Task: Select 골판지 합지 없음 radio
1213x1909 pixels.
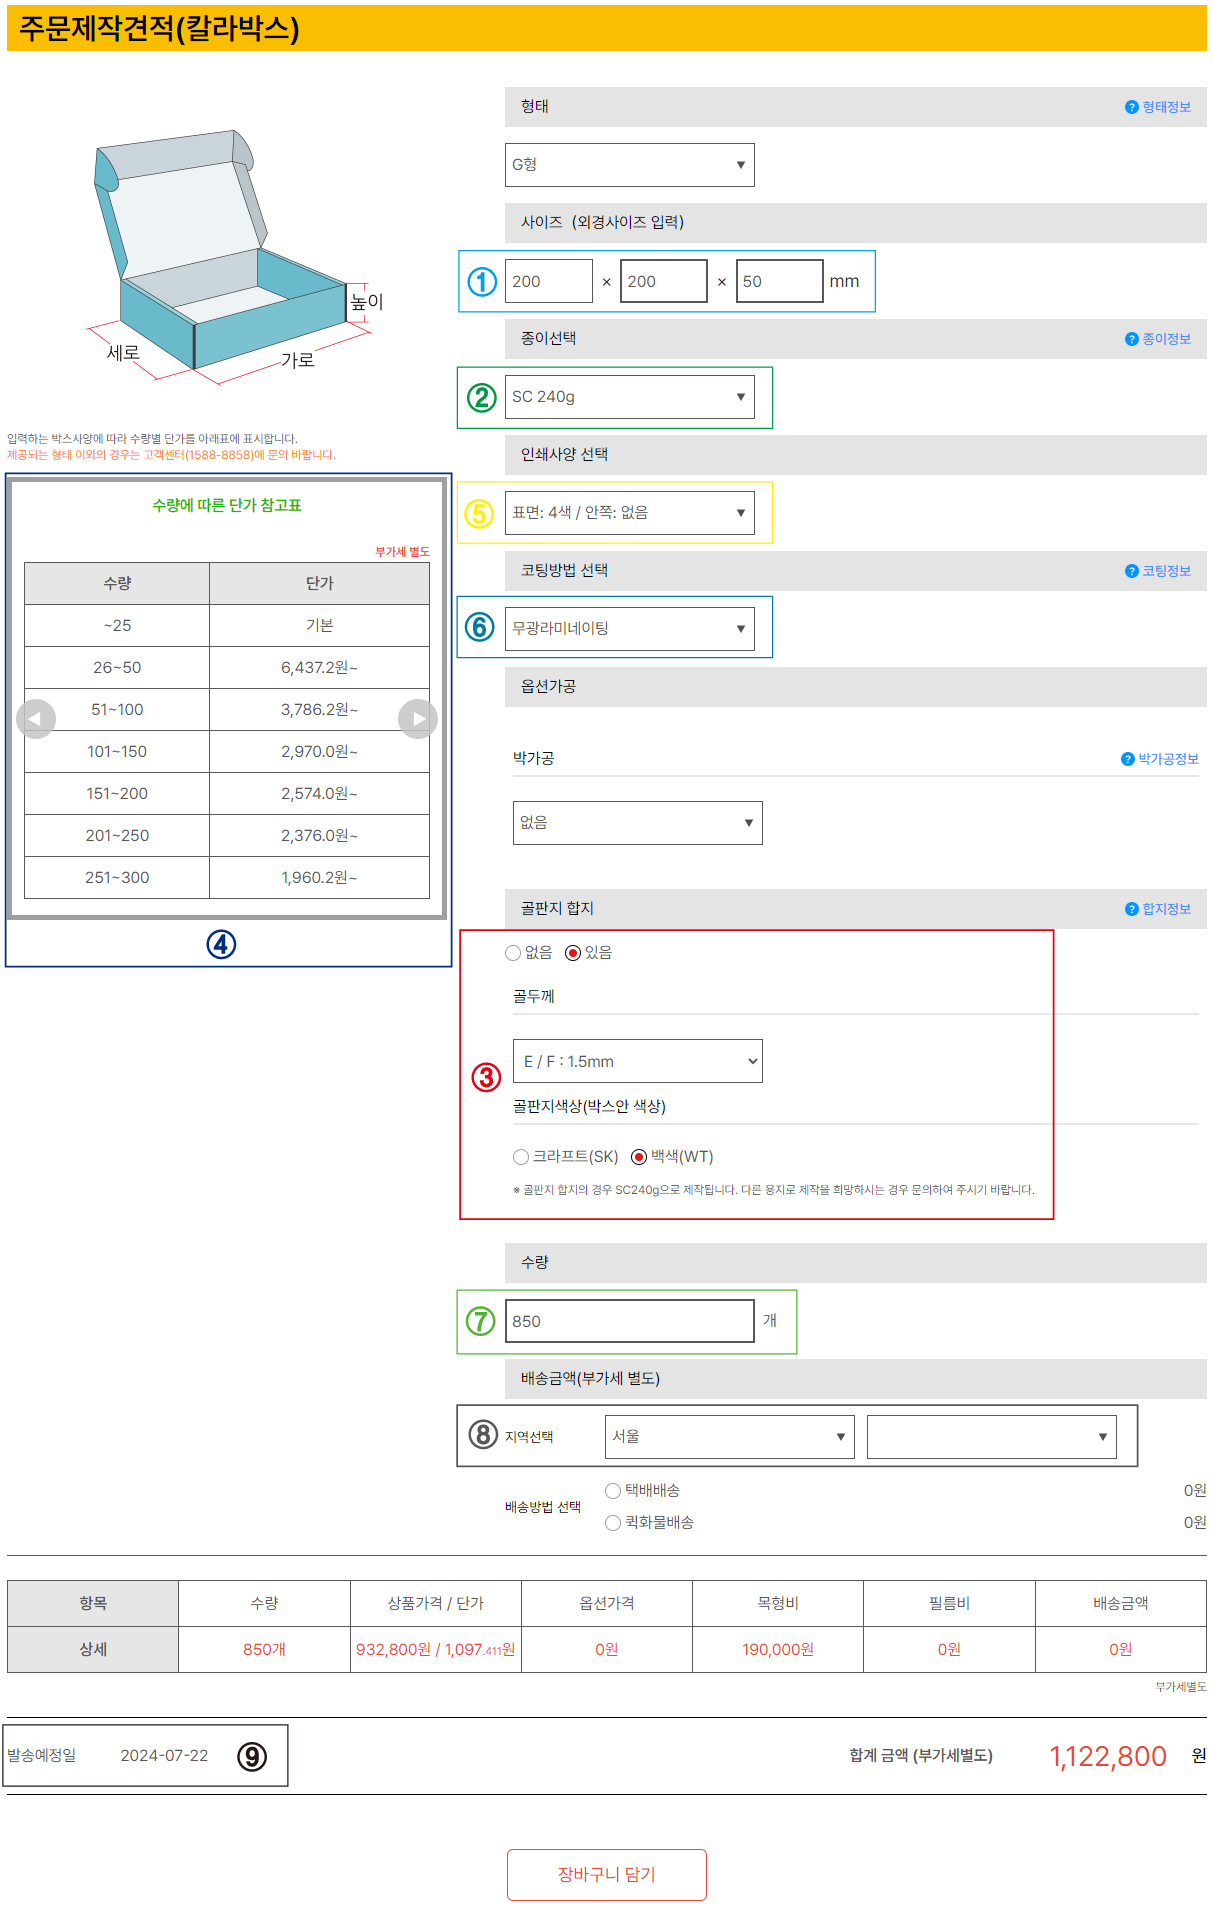Action: 513,953
